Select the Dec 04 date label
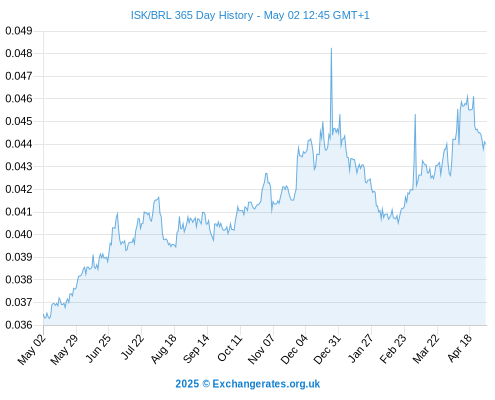Viewport: 495px width, 400px height. (294, 349)
